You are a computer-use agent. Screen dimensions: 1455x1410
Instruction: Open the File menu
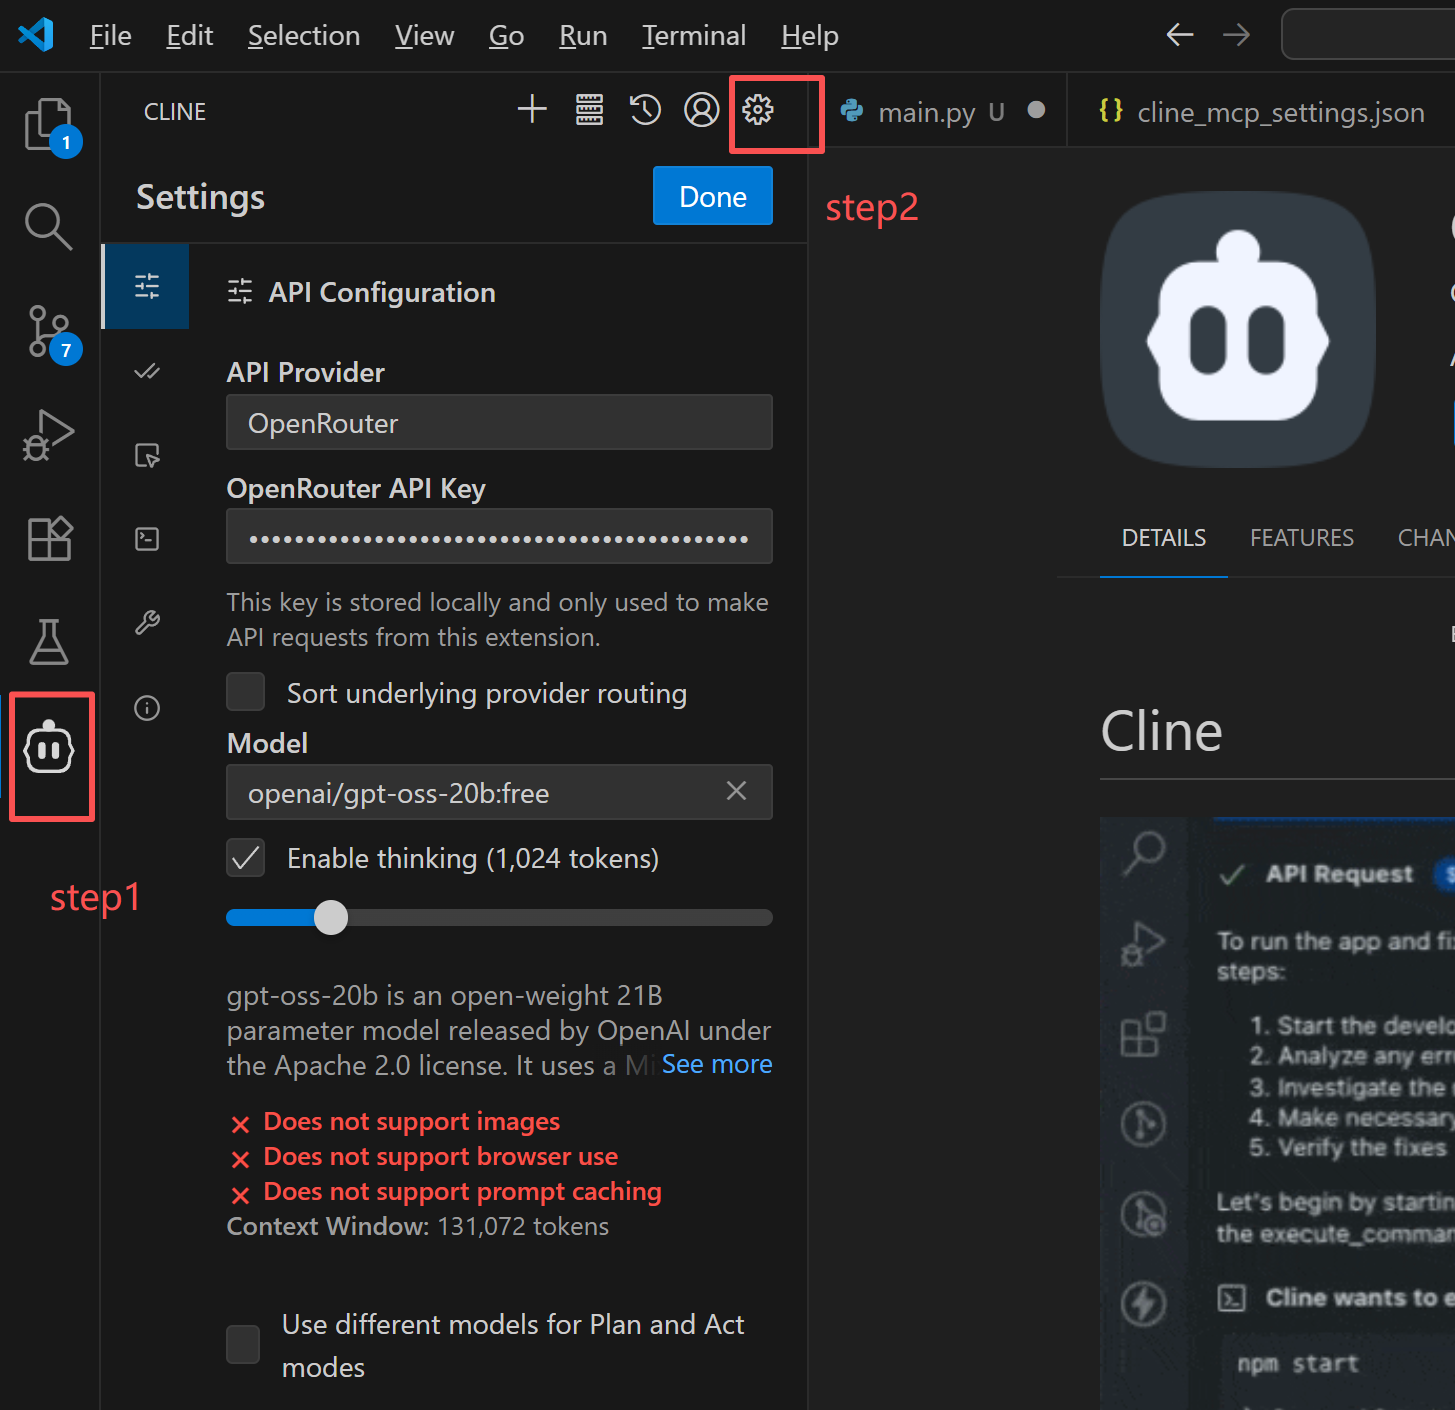[110, 36]
